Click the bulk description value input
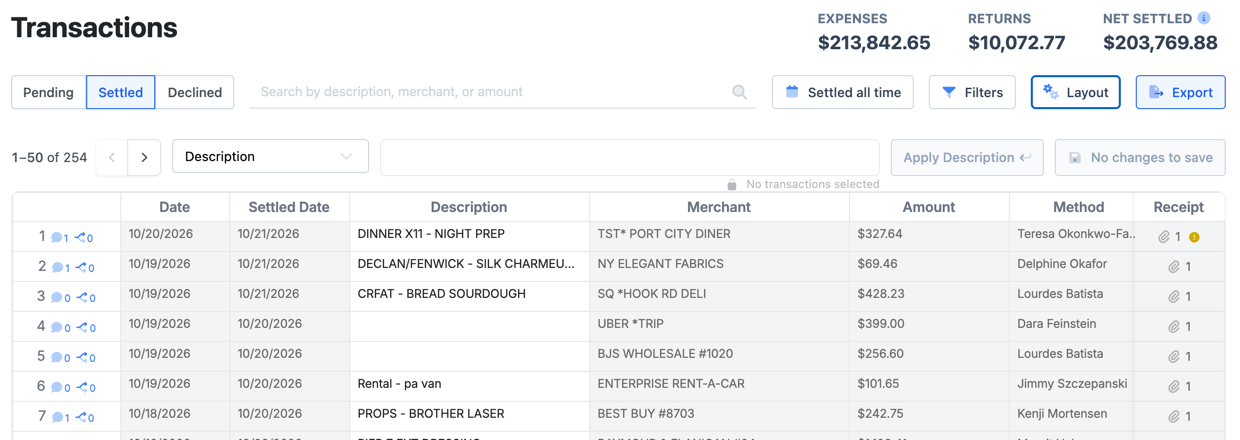This screenshot has height=440, width=1240. click(630, 157)
